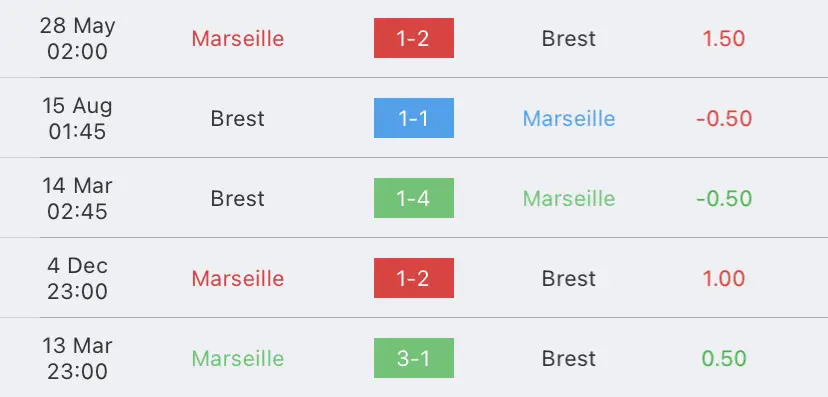828x397 pixels.
Task: Open the red 1-2 score on 4 Dec
Action: click(413, 278)
